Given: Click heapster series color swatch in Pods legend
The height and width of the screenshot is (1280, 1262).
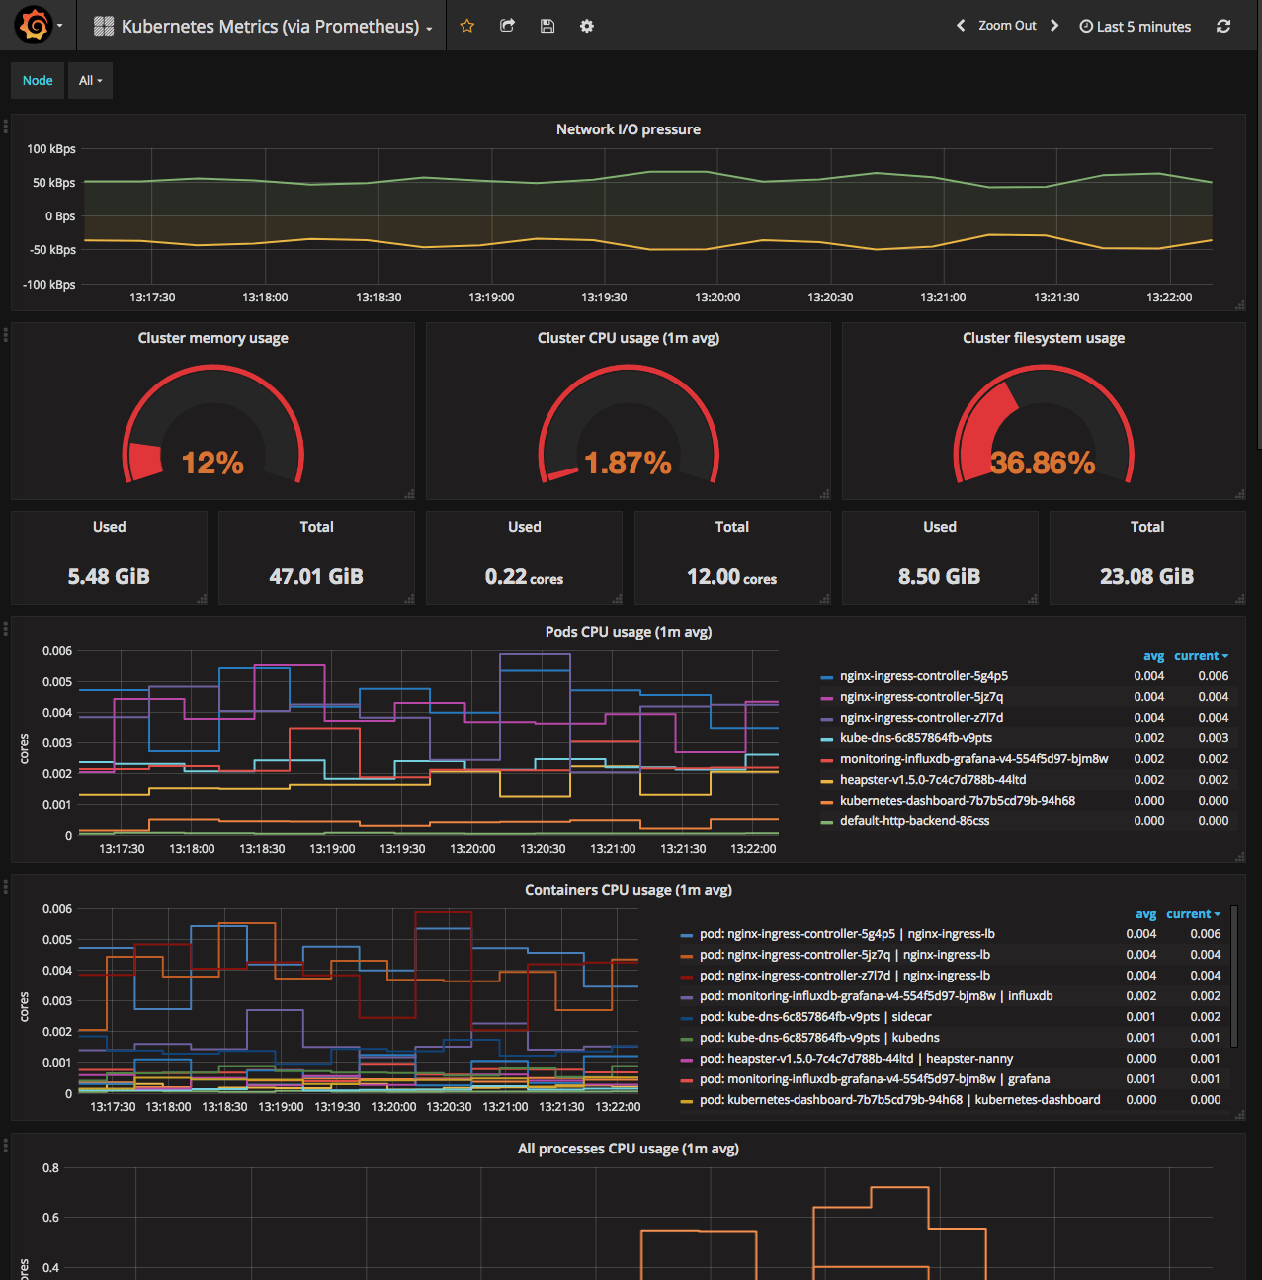Looking at the screenshot, I should click(x=826, y=781).
